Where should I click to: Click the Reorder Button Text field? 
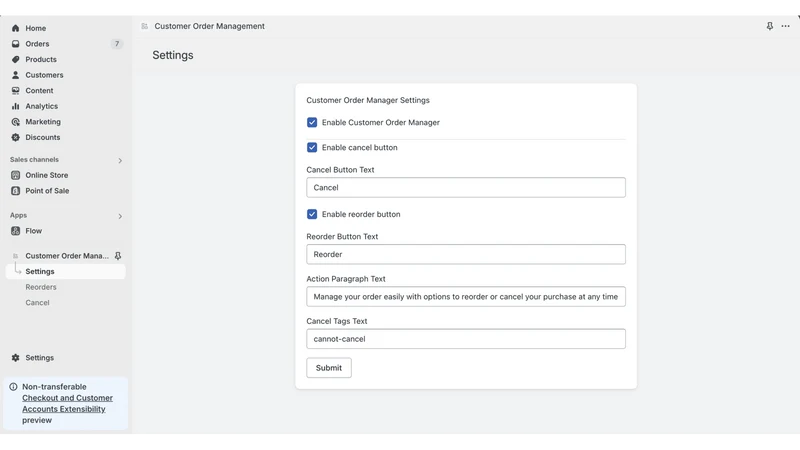point(466,254)
